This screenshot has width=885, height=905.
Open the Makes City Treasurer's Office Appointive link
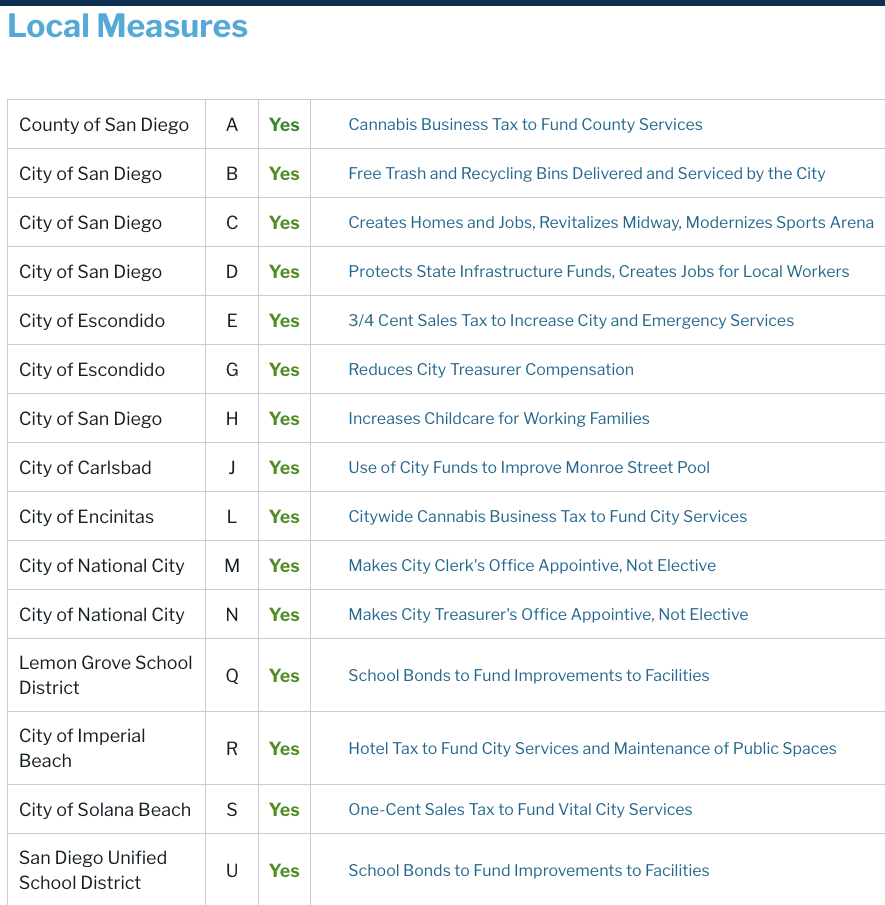point(547,615)
